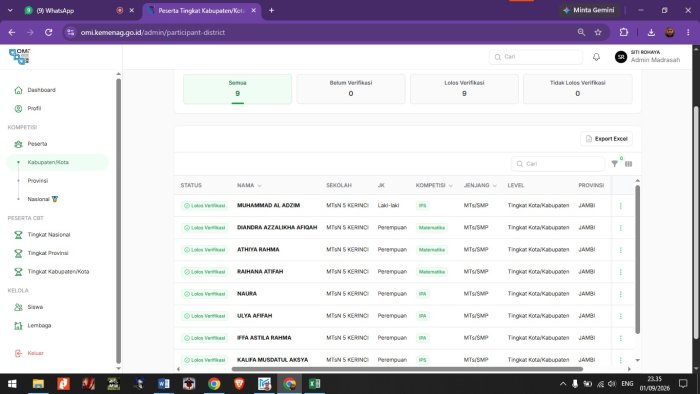Open browser extensions puzzle icon
Screen dimensions: 700x394
tap(624, 32)
